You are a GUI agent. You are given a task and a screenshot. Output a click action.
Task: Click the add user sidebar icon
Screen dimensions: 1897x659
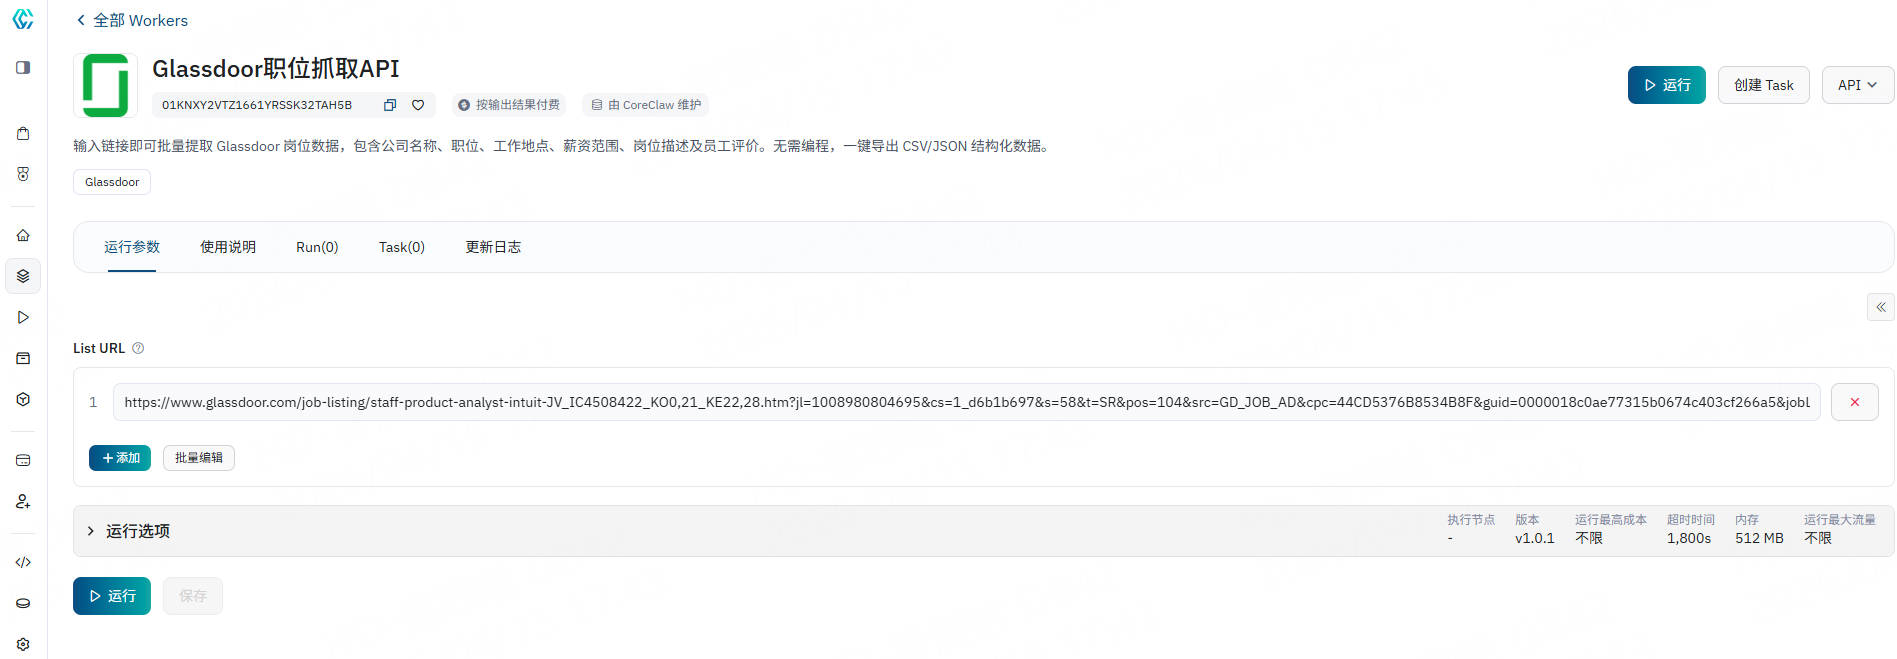(x=23, y=501)
